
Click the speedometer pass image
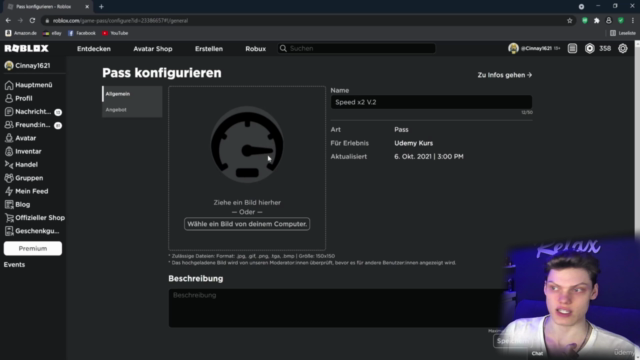click(x=247, y=144)
